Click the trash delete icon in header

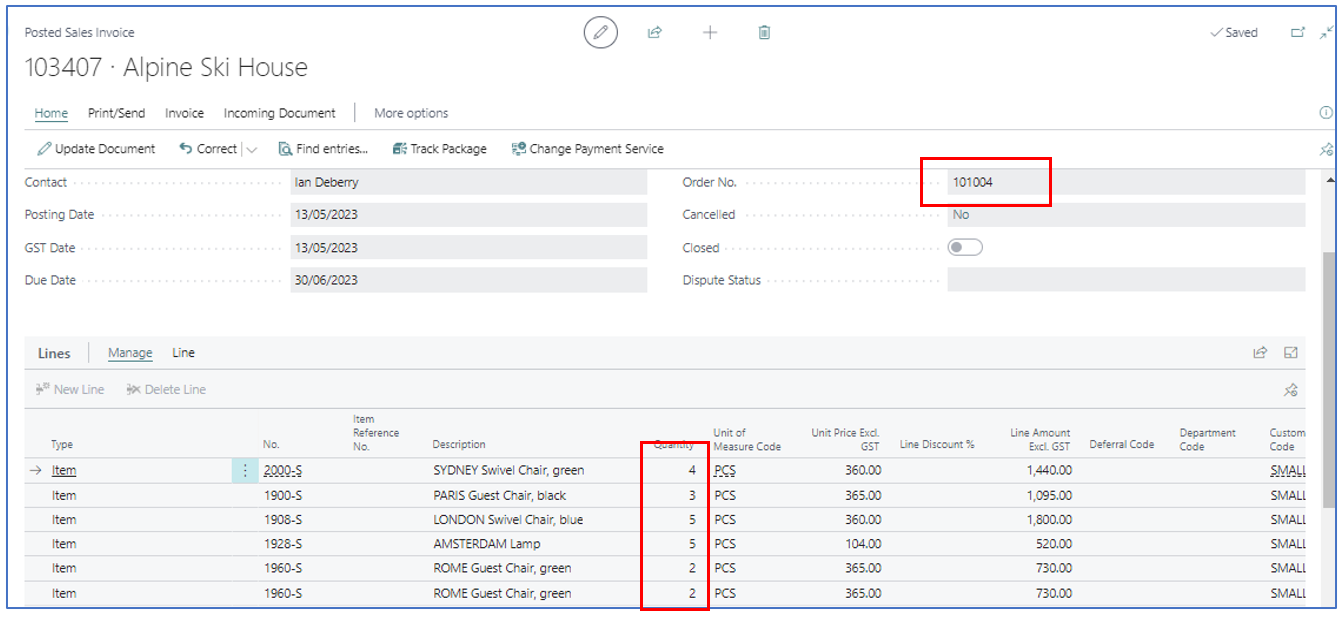tap(764, 33)
